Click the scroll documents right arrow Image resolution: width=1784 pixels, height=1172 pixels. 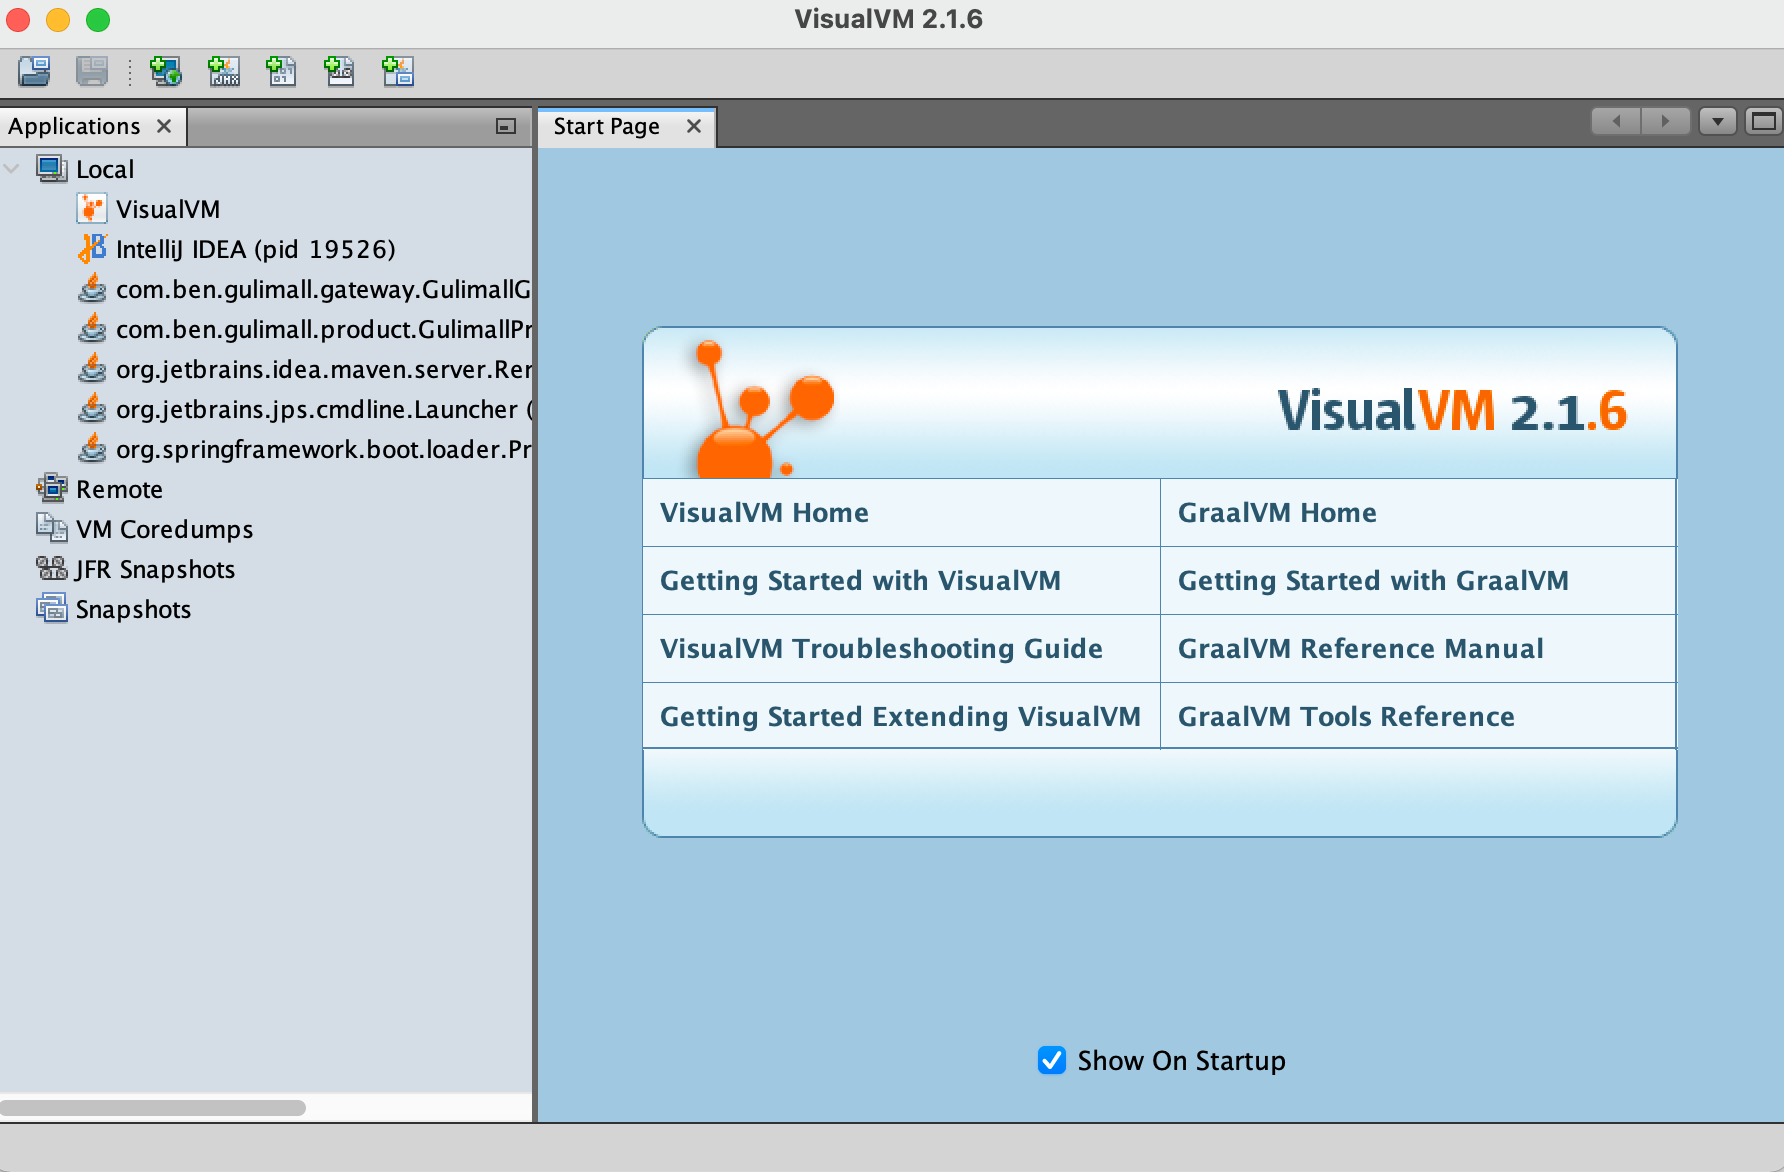coord(1665,122)
